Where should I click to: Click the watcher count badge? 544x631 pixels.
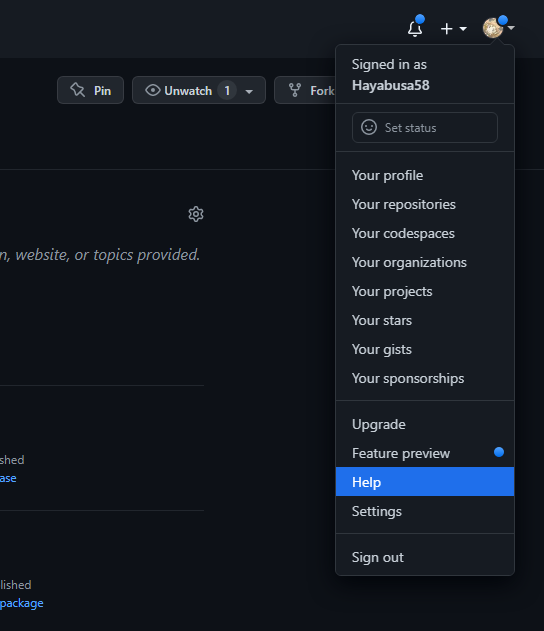(x=227, y=91)
